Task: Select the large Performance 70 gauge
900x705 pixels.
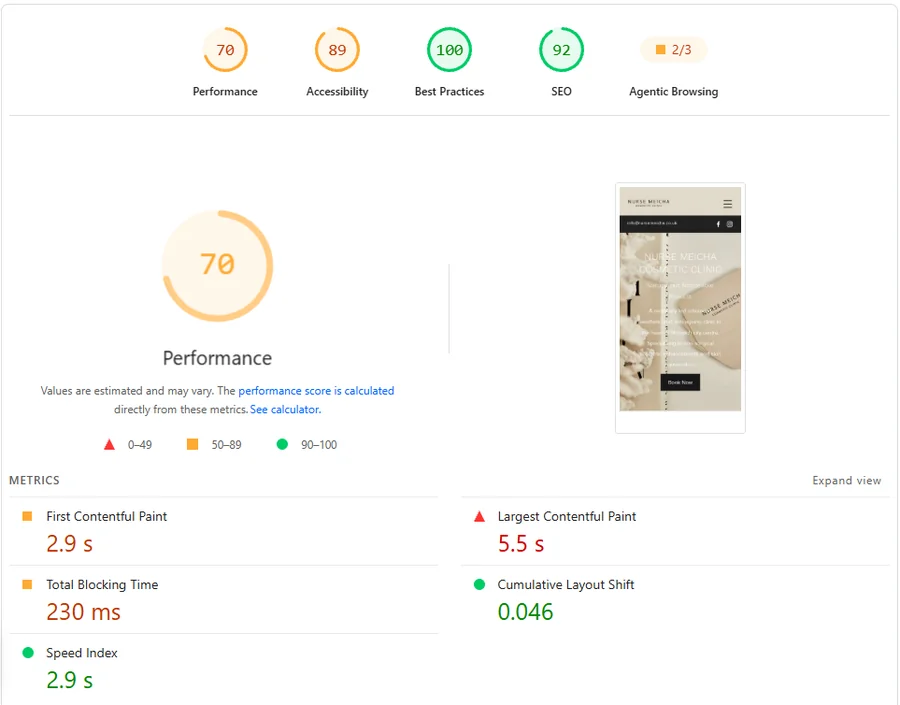Action: click(218, 265)
